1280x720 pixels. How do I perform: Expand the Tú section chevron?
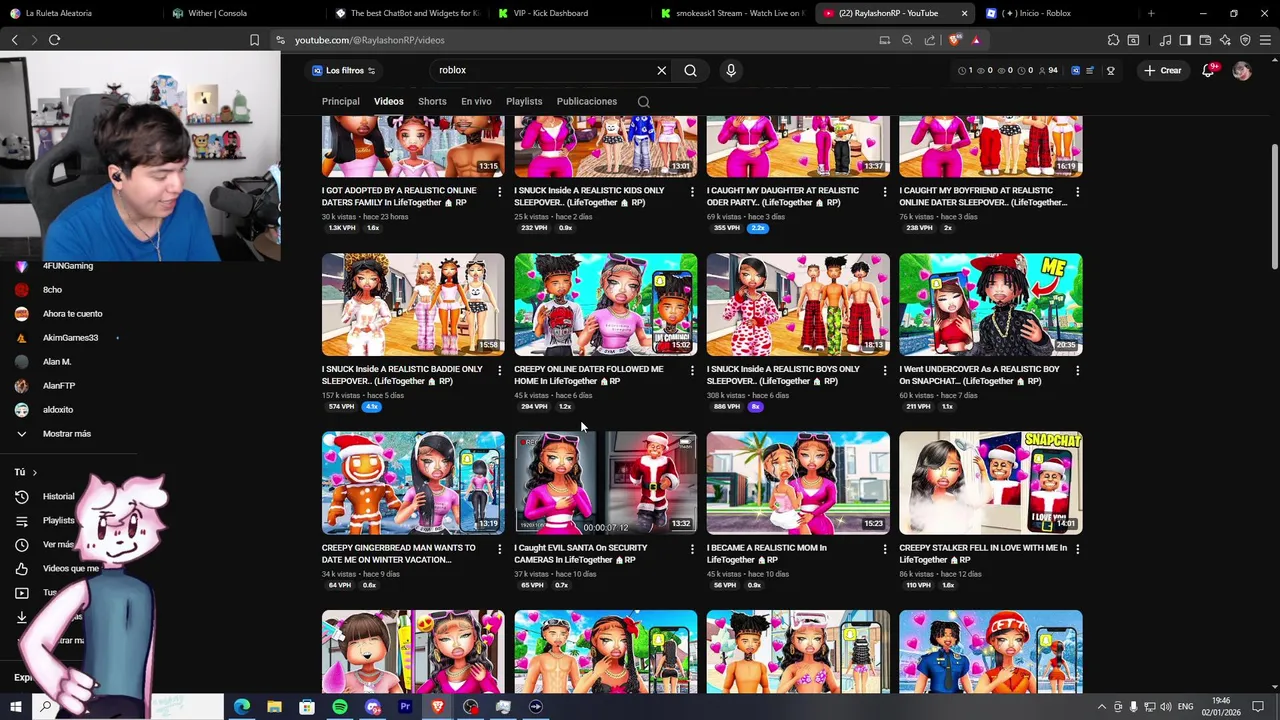(34, 472)
